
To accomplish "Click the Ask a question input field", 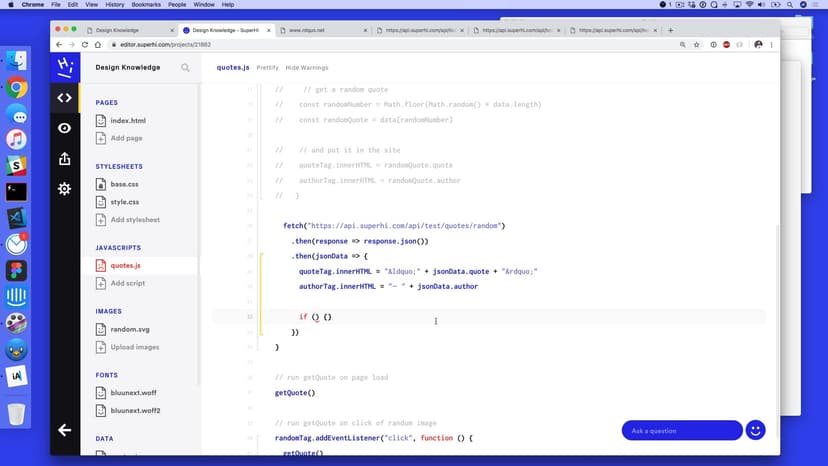I will click(x=682, y=431).
